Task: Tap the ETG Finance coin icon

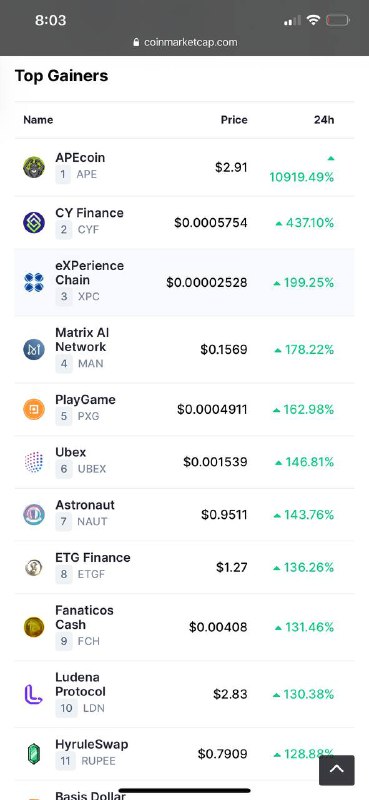Action: 34,567
